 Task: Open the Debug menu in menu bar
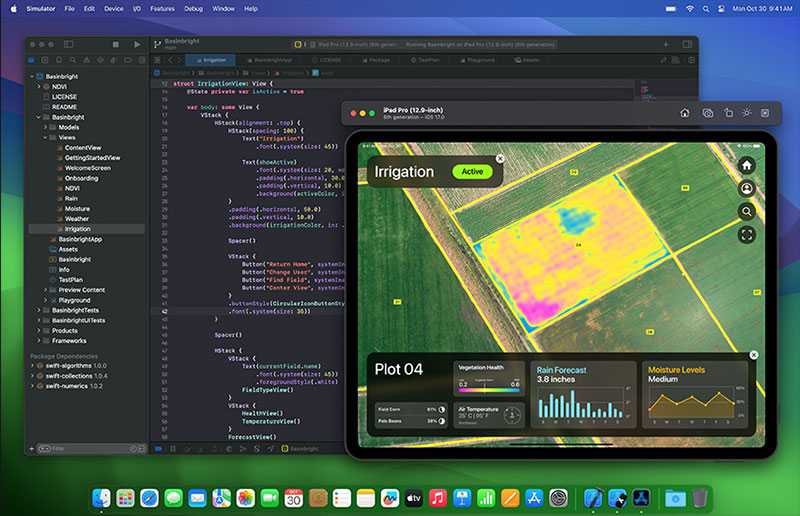[x=191, y=8]
